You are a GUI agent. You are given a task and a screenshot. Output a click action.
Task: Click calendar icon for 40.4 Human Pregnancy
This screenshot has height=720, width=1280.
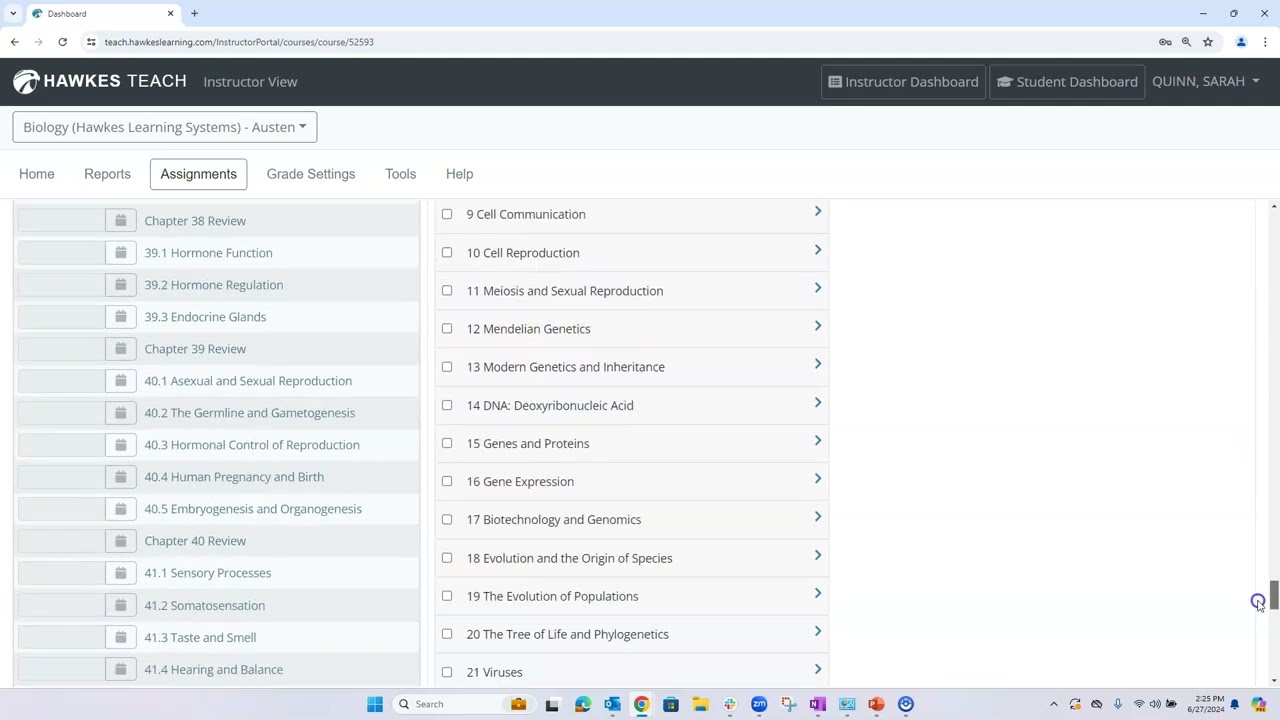point(120,477)
